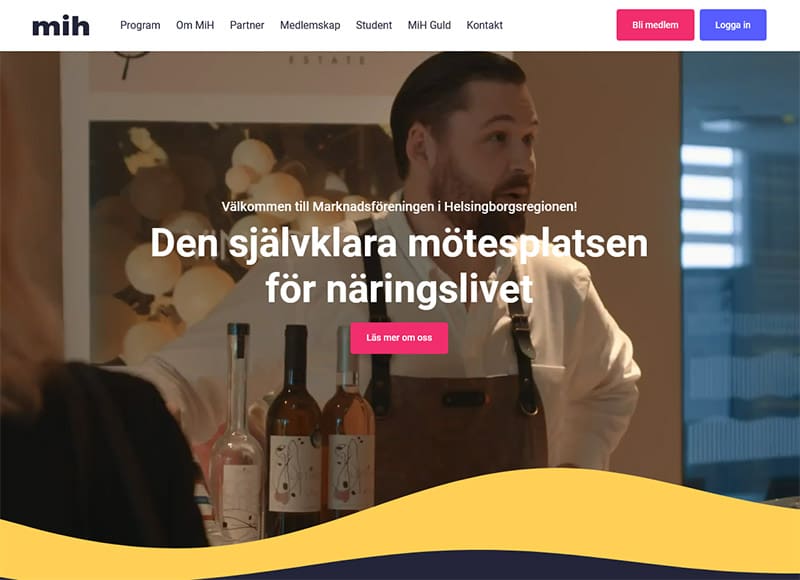Click the Läs mer om oss button
Image resolution: width=800 pixels, height=580 pixels.
(399, 338)
